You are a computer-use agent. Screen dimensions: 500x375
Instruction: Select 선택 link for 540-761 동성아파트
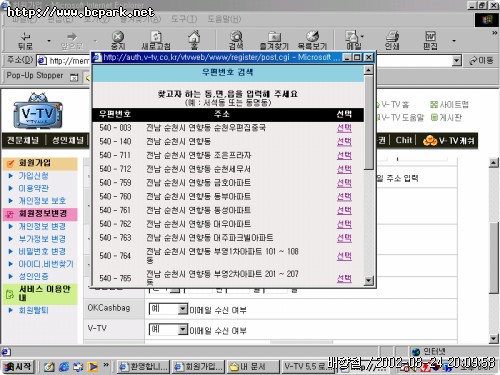tap(344, 210)
